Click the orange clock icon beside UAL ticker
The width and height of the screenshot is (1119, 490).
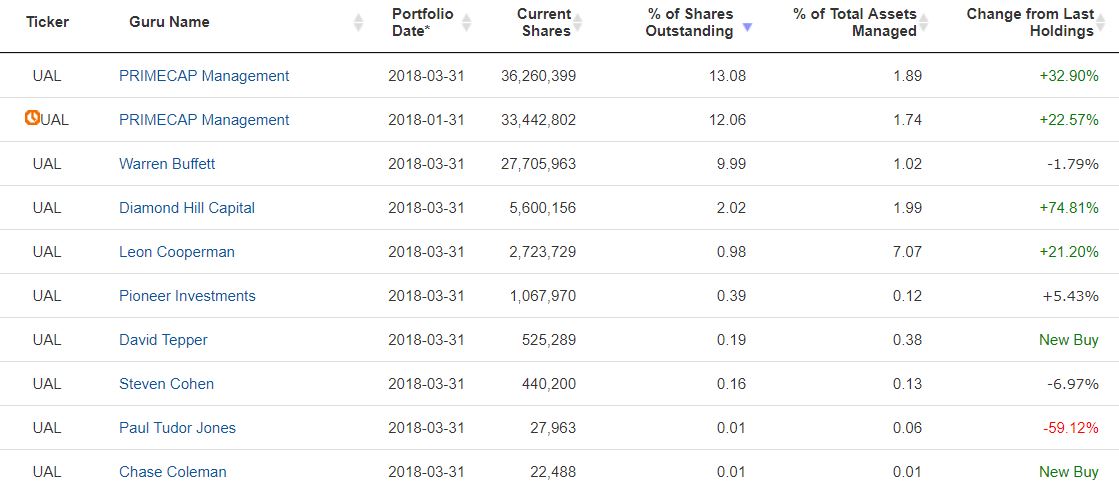[x=31, y=118]
